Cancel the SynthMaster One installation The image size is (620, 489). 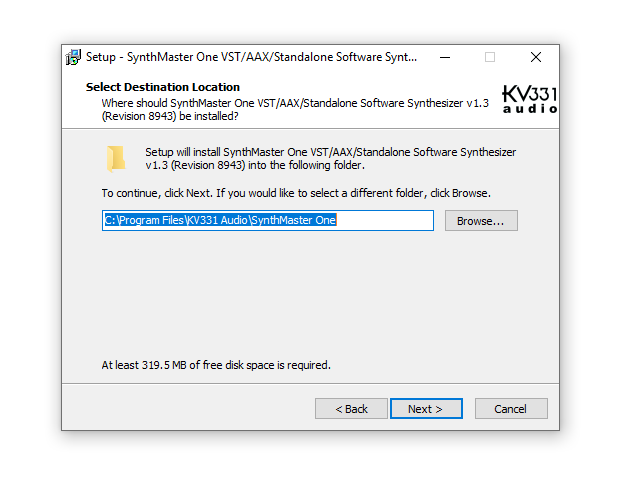510,408
